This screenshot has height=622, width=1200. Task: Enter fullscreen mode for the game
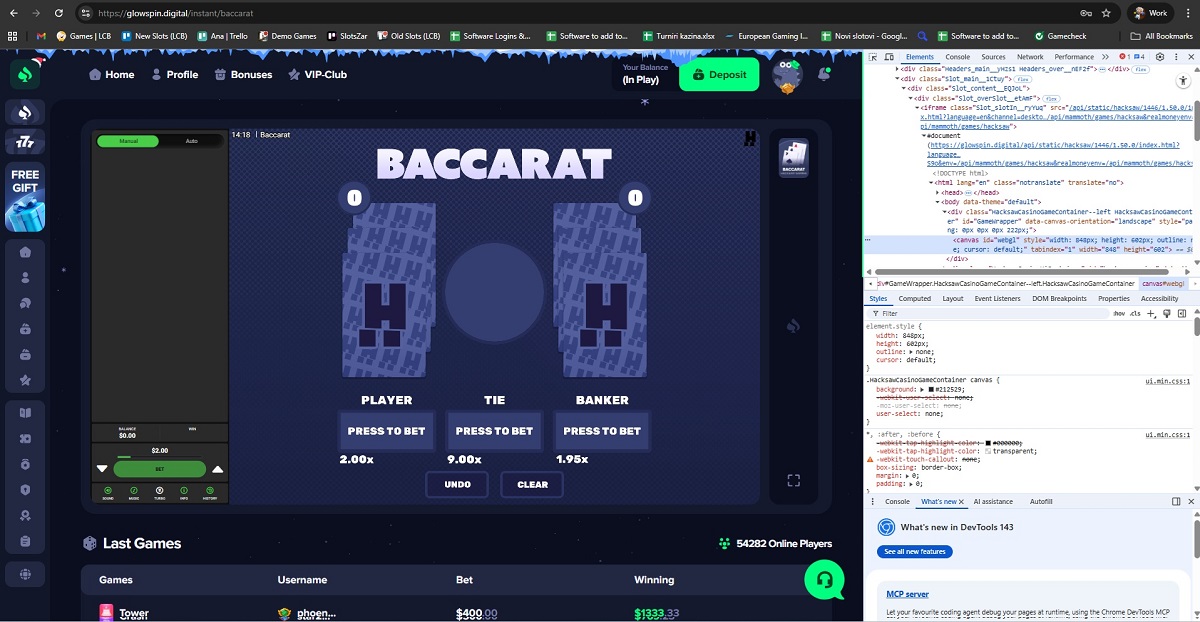pyautogui.click(x=794, y=481)
